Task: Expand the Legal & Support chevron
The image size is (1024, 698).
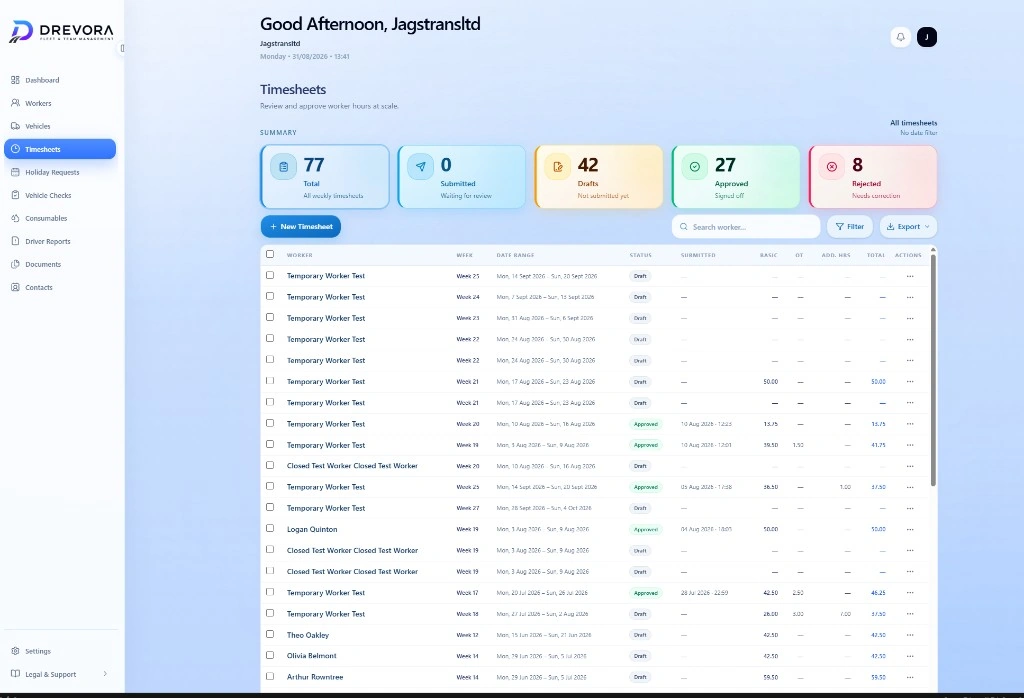Action: click(x=105, y=674)
